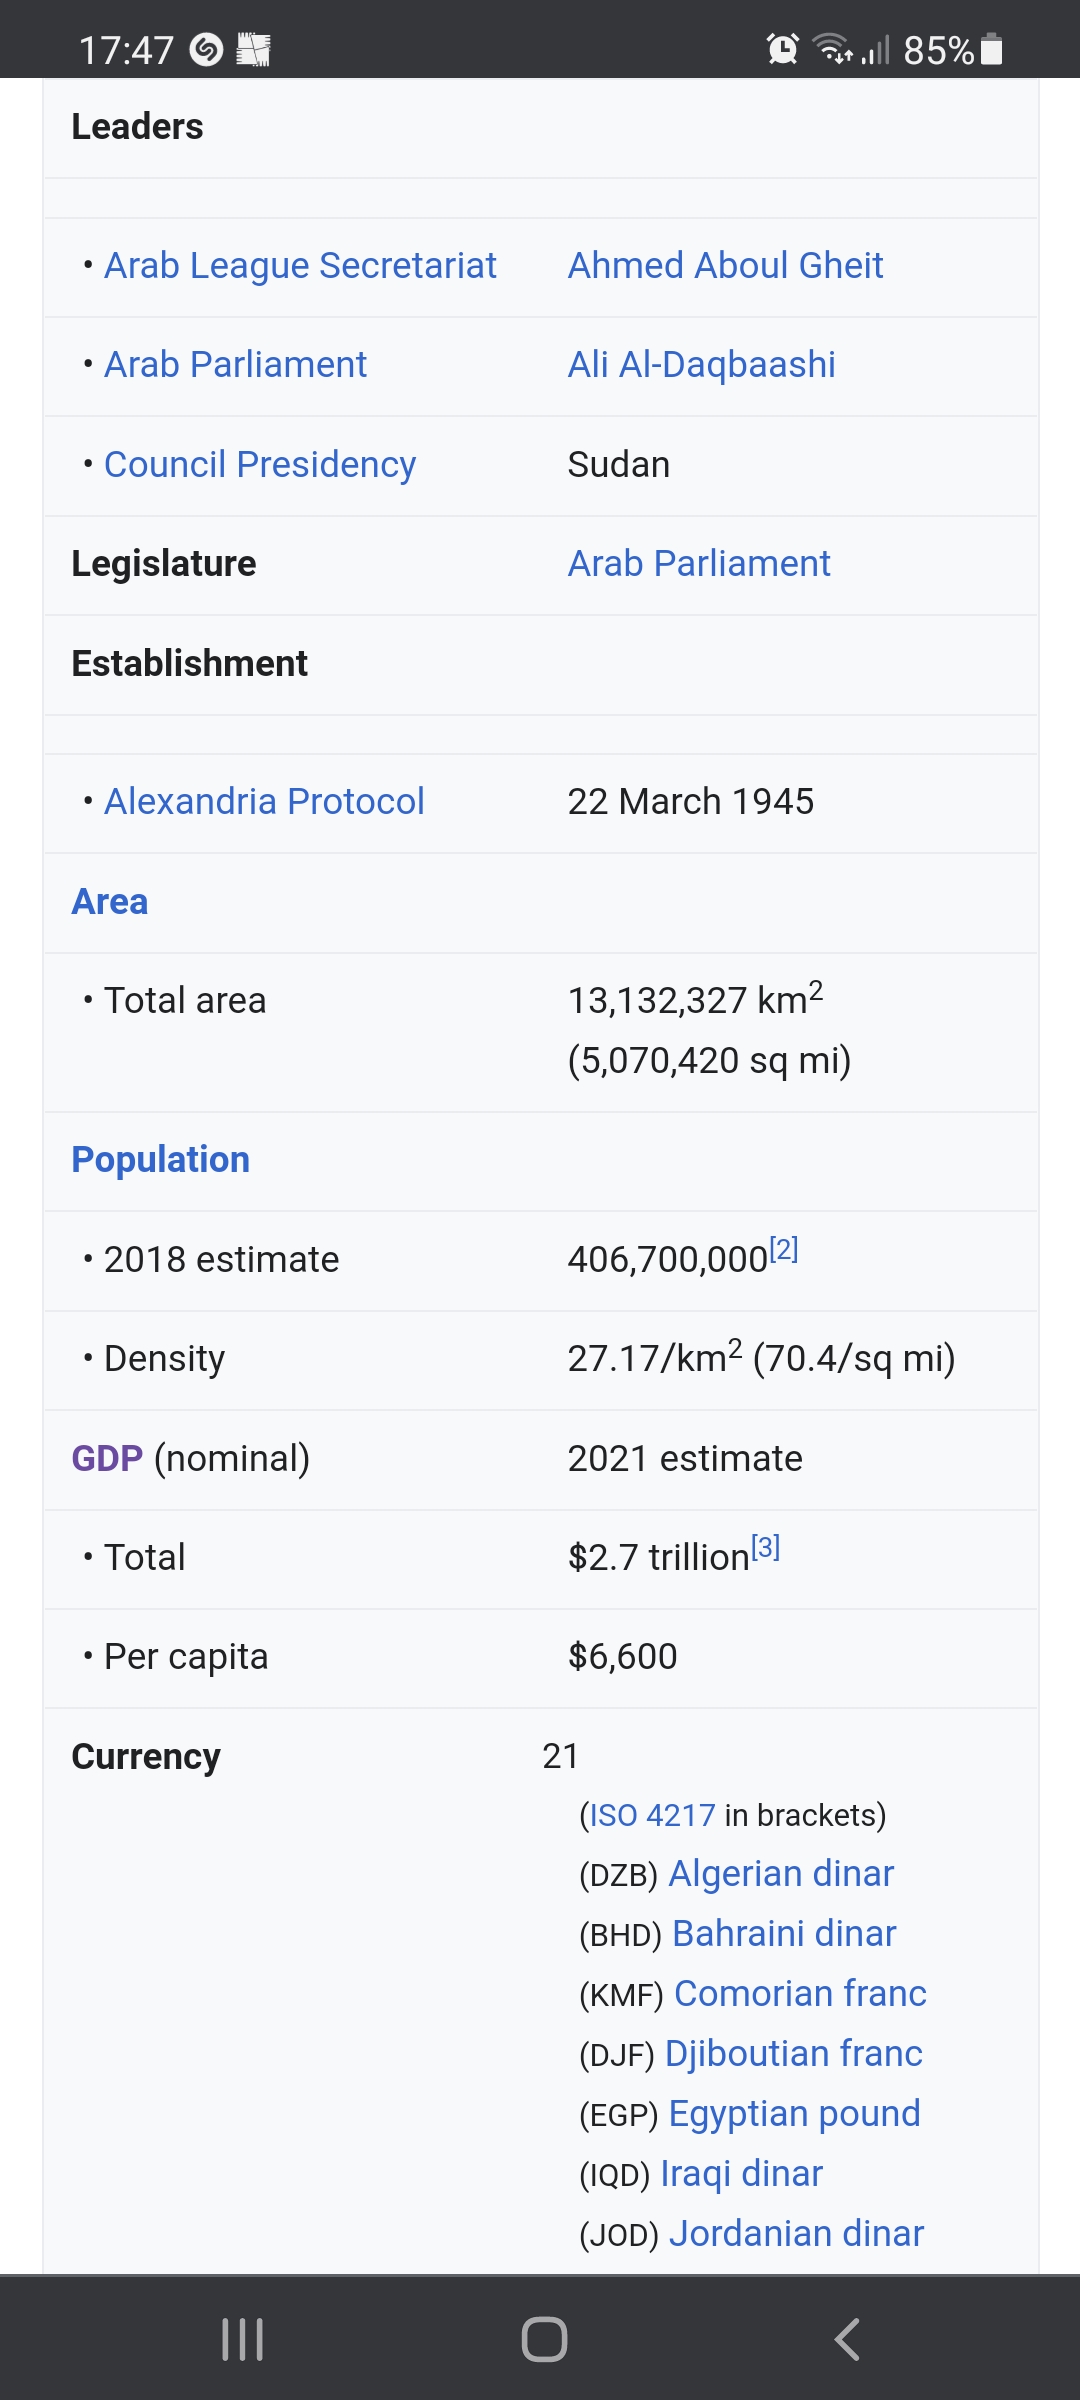
Task: Tap the recent apps icon
Action: [x=242, y=2339]
